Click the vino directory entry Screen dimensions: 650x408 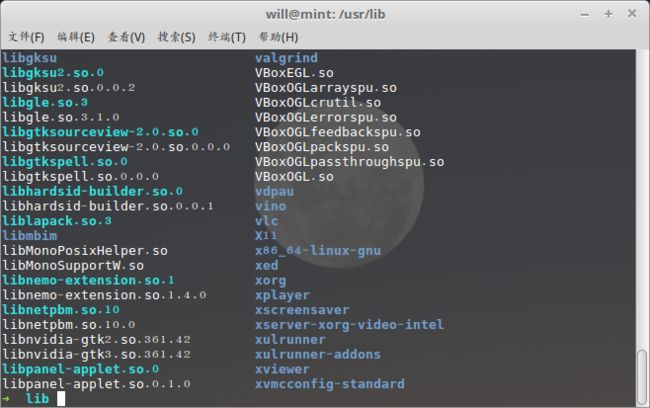(271, 206)
